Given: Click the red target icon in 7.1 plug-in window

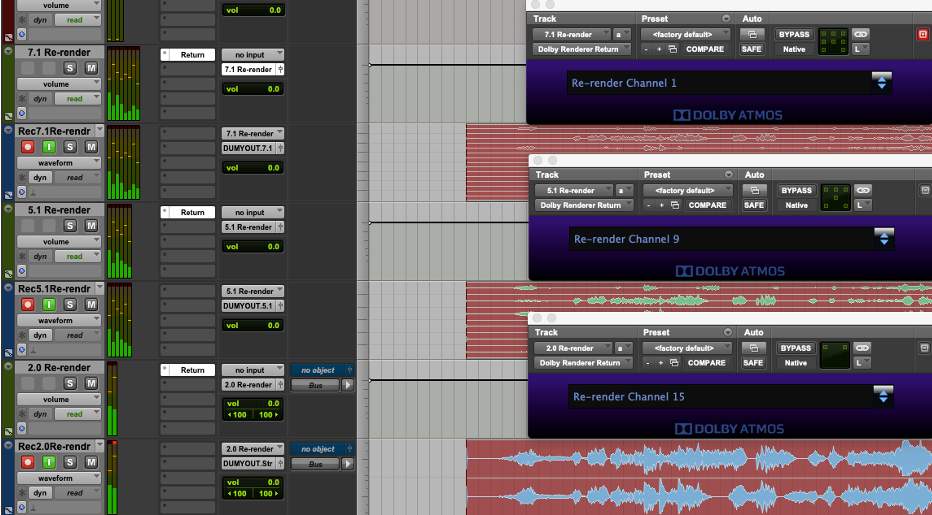Looking at the screenshot, I should click(922, 34).
